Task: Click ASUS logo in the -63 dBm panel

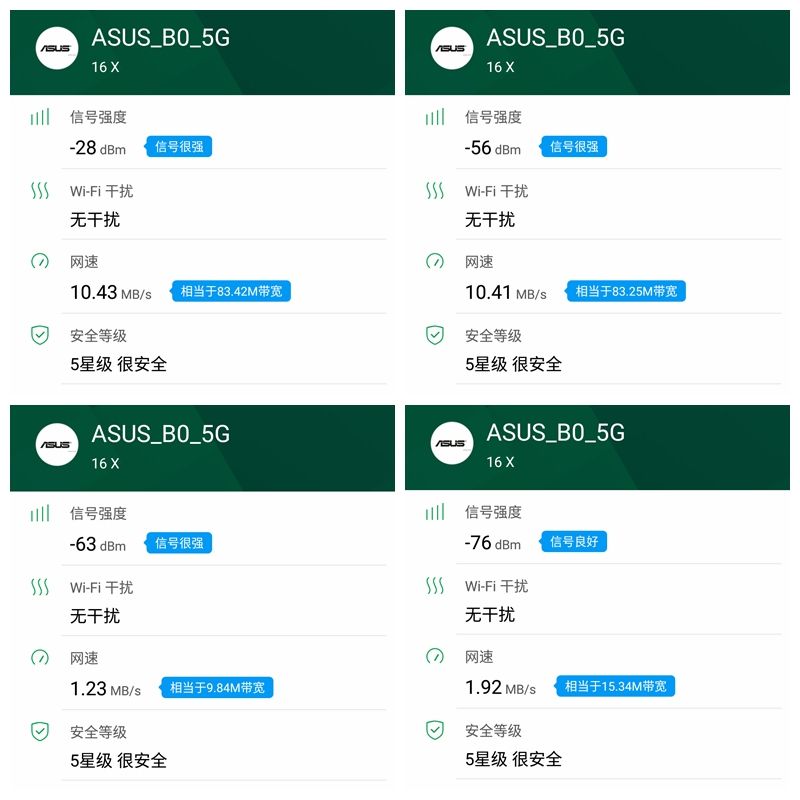Action: coord(57,444)
